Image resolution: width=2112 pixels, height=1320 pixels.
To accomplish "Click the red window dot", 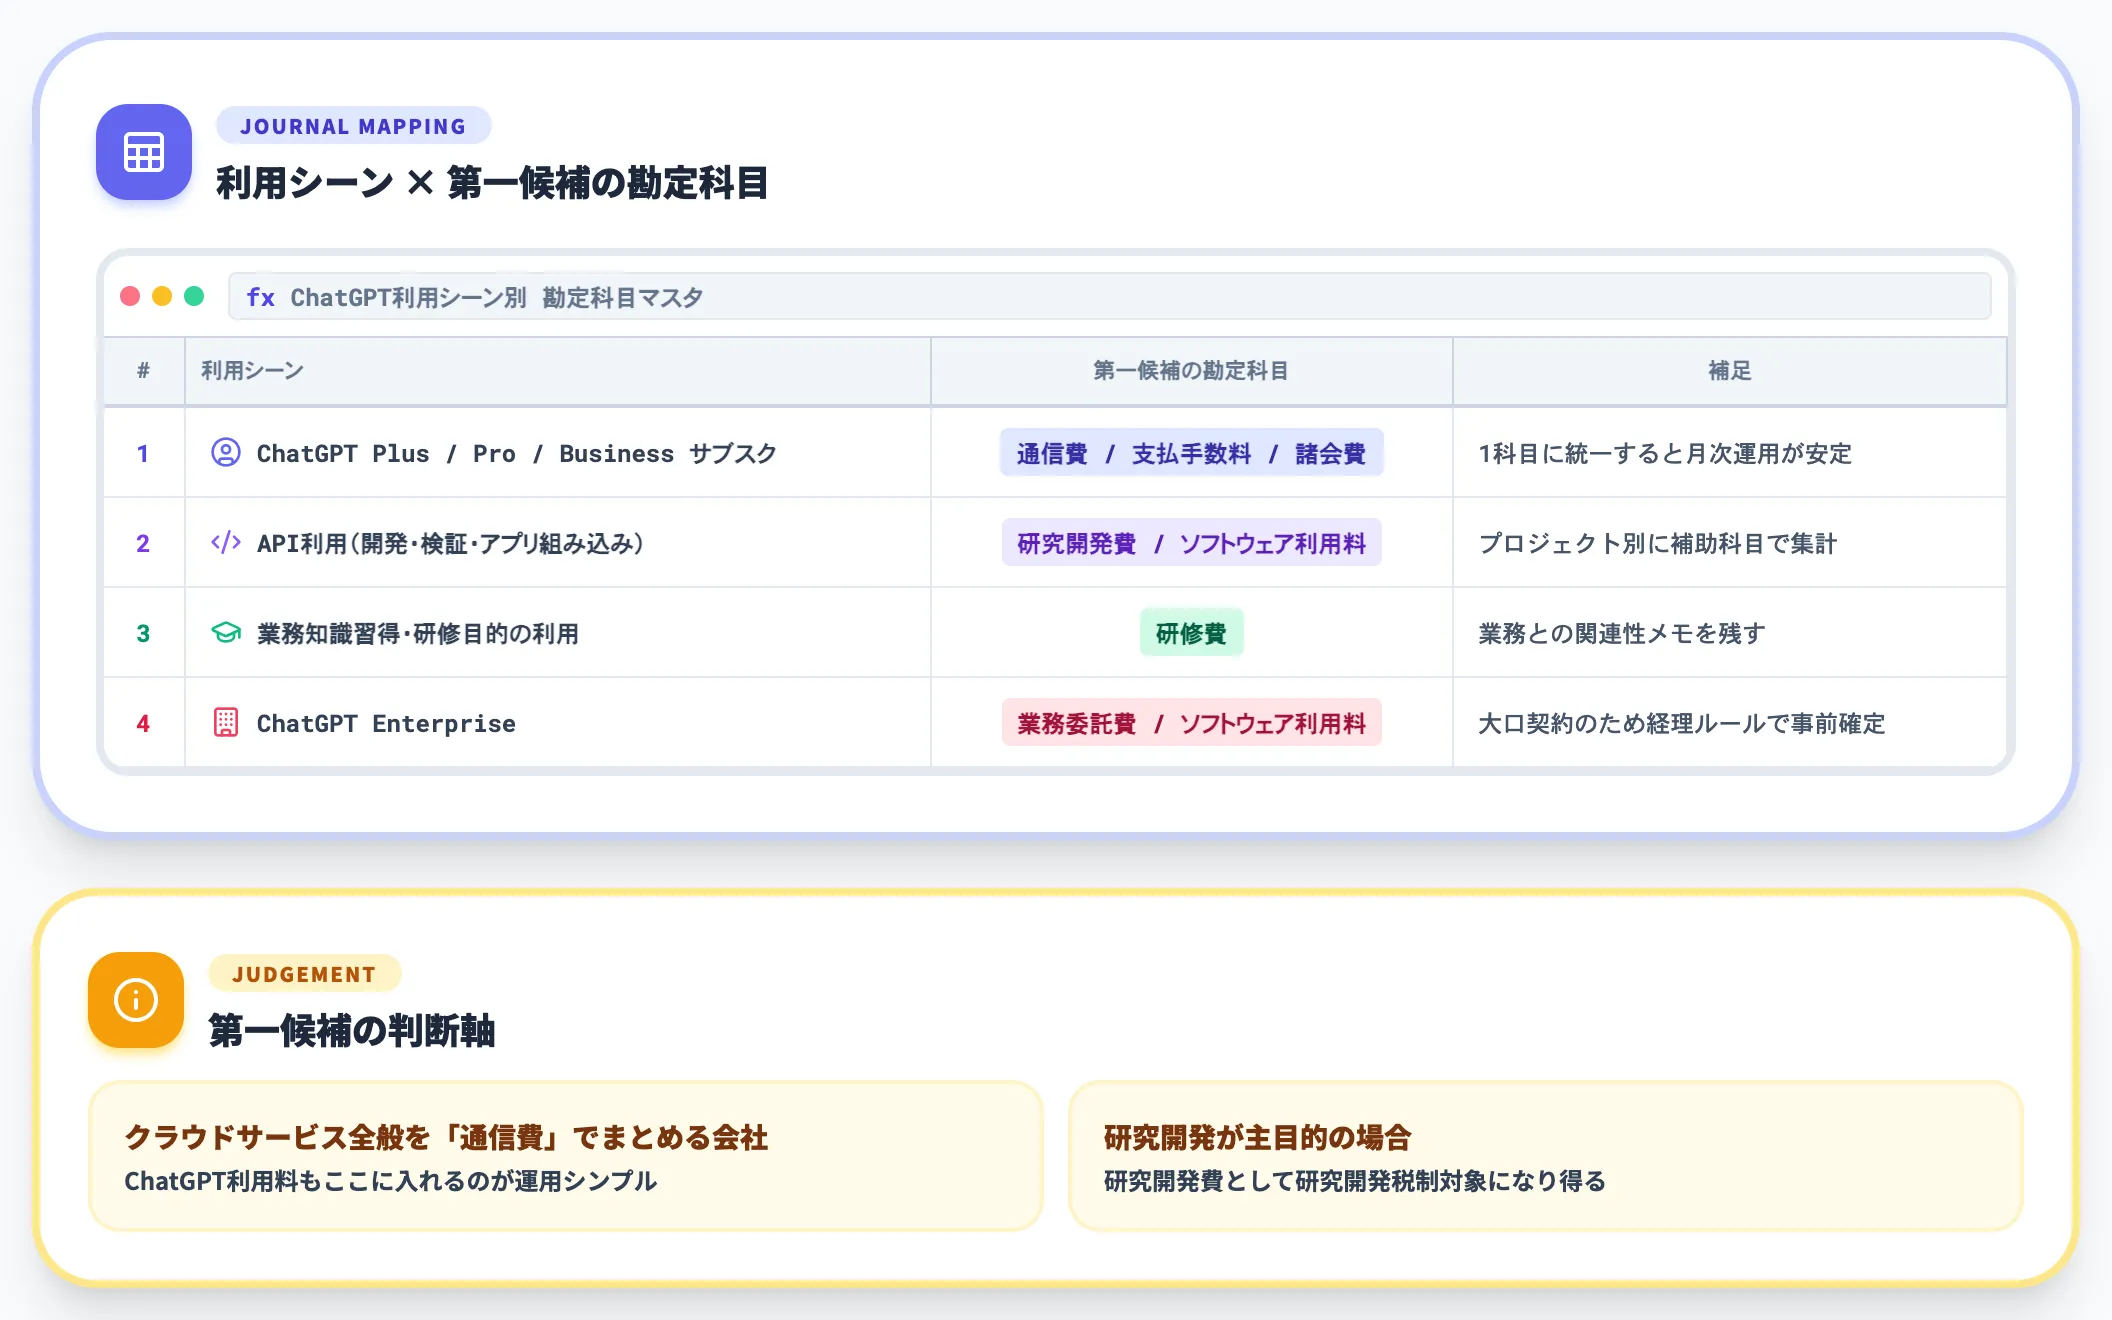I will point(130,297).
